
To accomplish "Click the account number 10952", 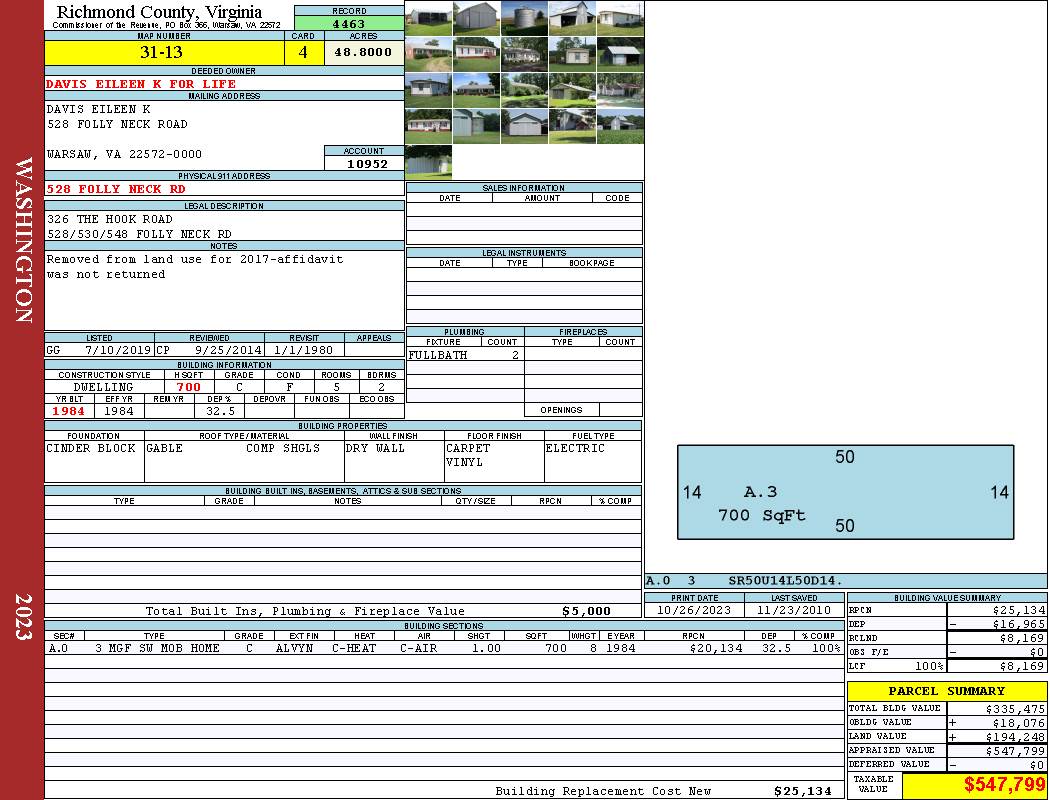I will pos(367,164).
